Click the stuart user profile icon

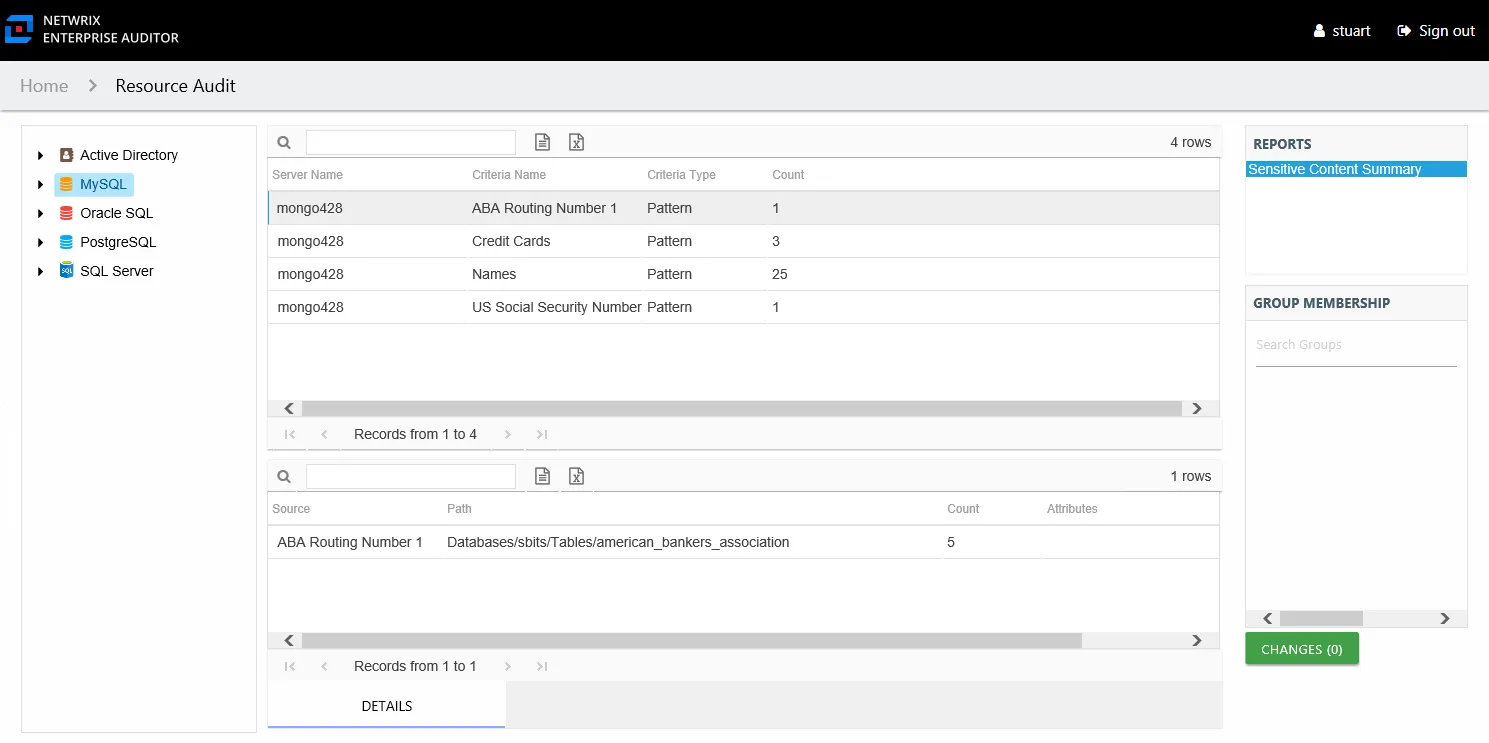pos(1319,31)
